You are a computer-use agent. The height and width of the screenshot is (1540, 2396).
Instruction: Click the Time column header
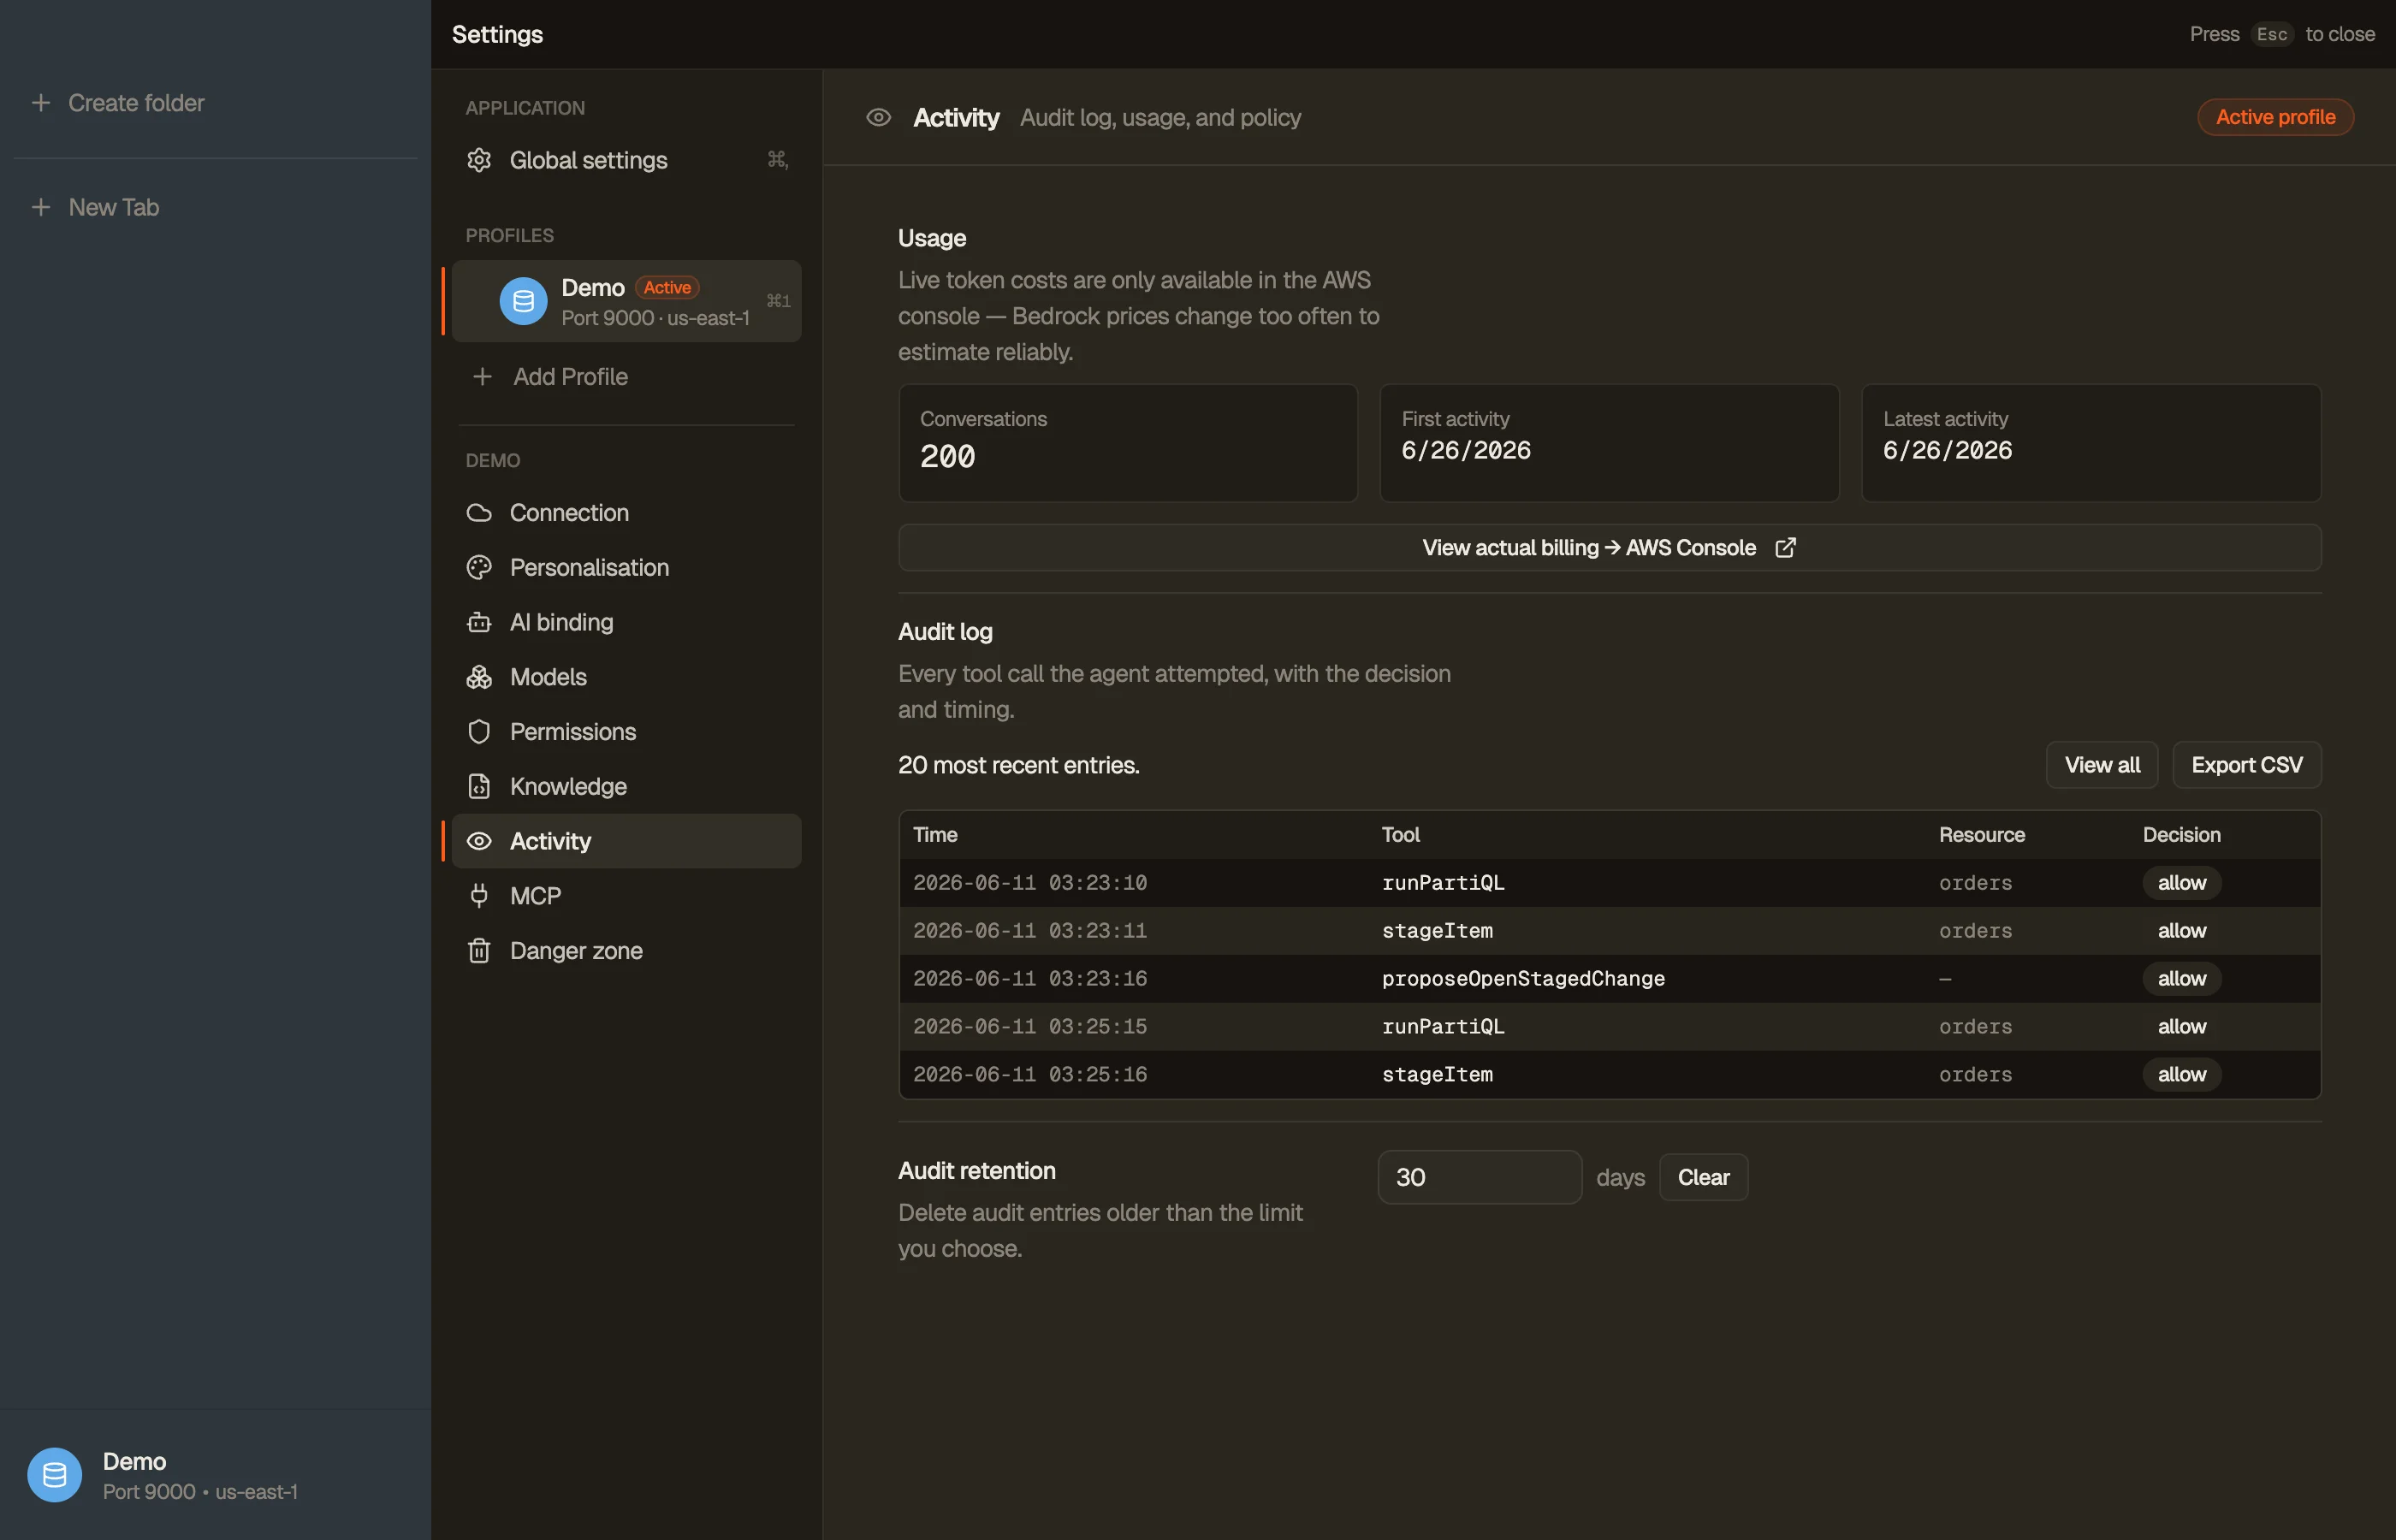935,835
